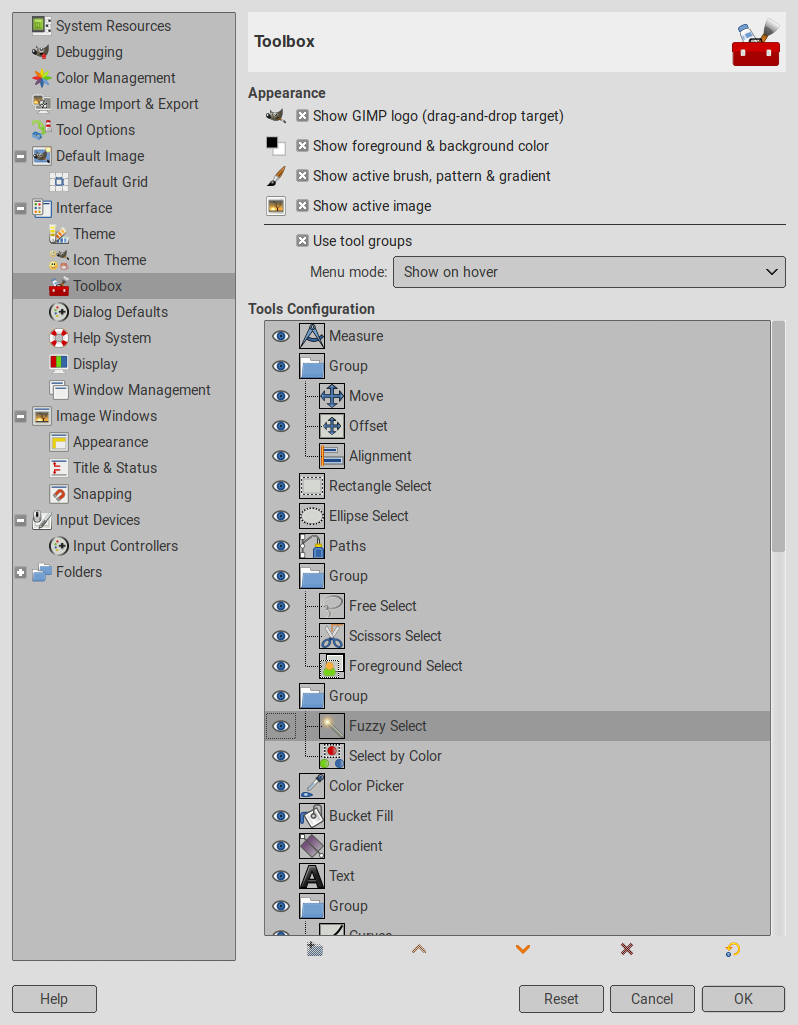
Task: Collapse the Input Devices tree node
Action: (x=21, y=520)
